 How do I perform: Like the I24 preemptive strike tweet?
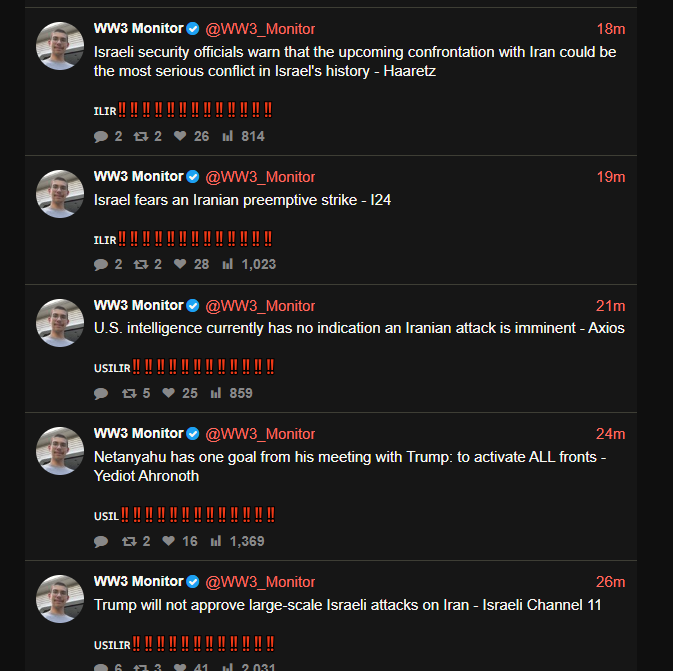tap(180, 264)
